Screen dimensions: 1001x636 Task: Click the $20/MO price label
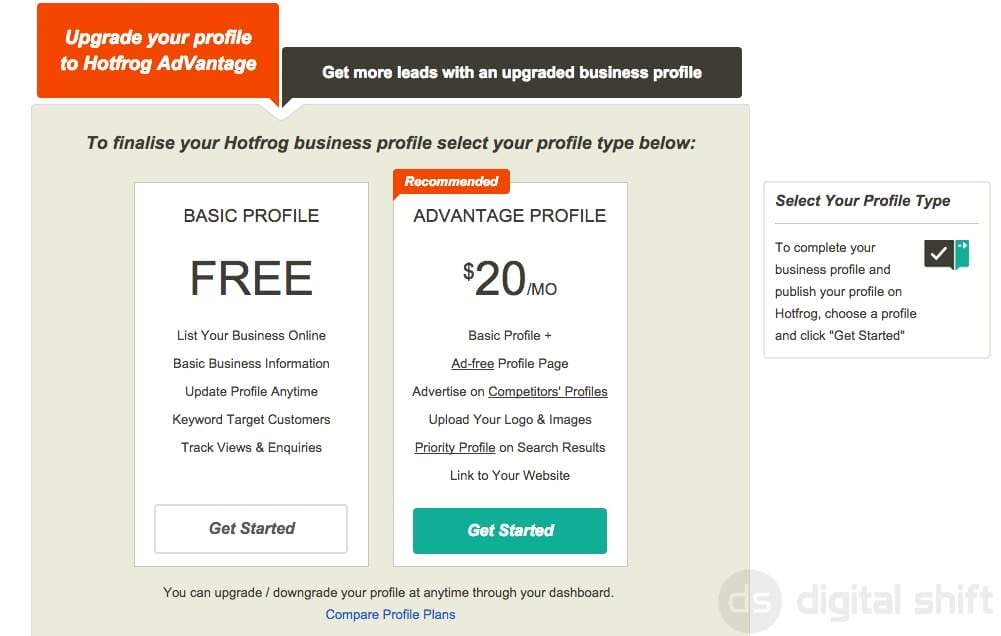pyautogui.click(x=510, y=279)
